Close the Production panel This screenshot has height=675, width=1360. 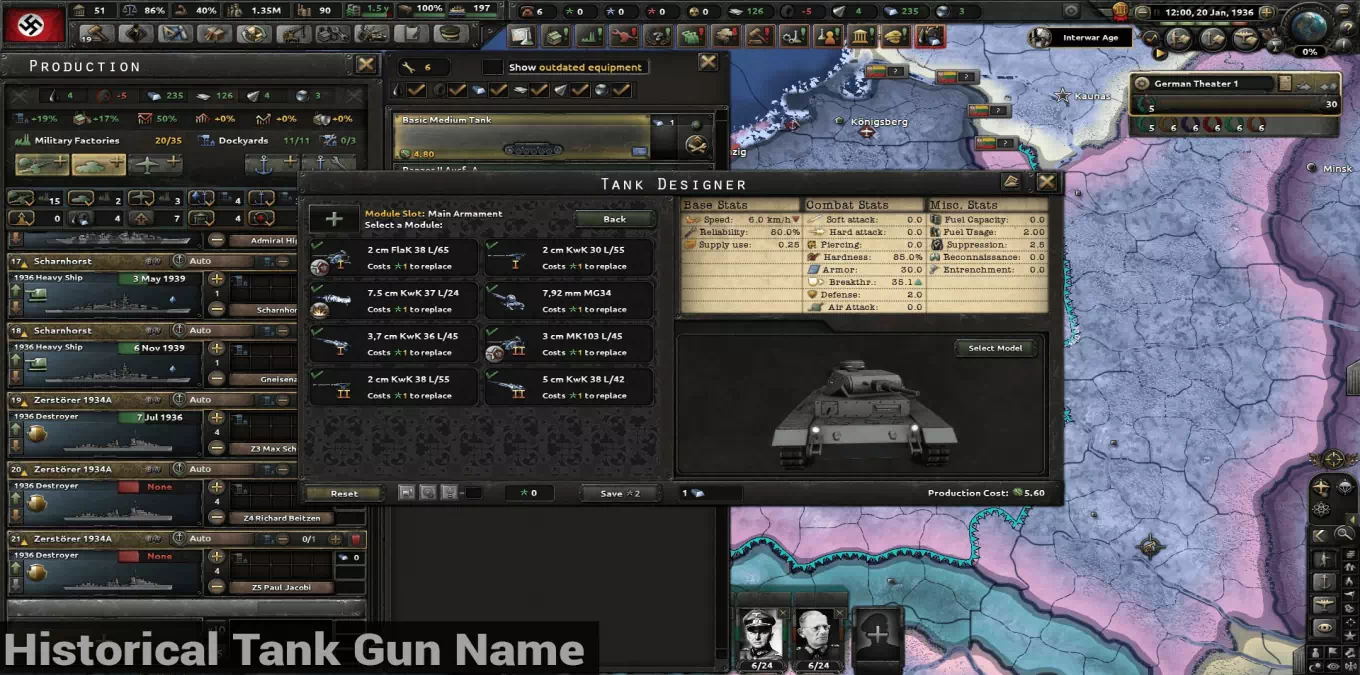[367, 65]
